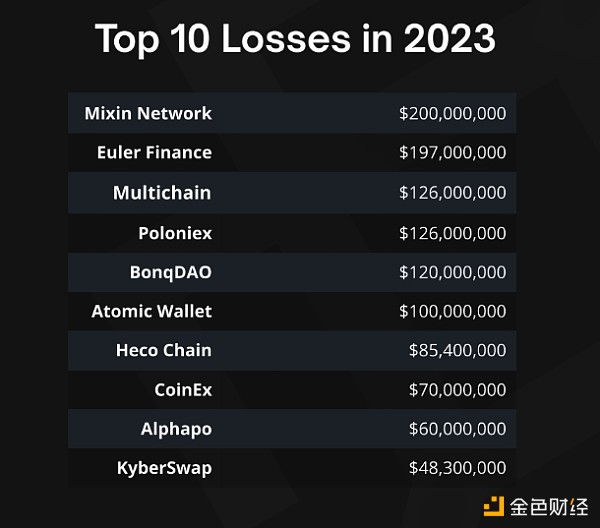Screen dimensions: 600x528
Task: Click the Top 10 Losses in 2023 title
Action: coord(295,39)
